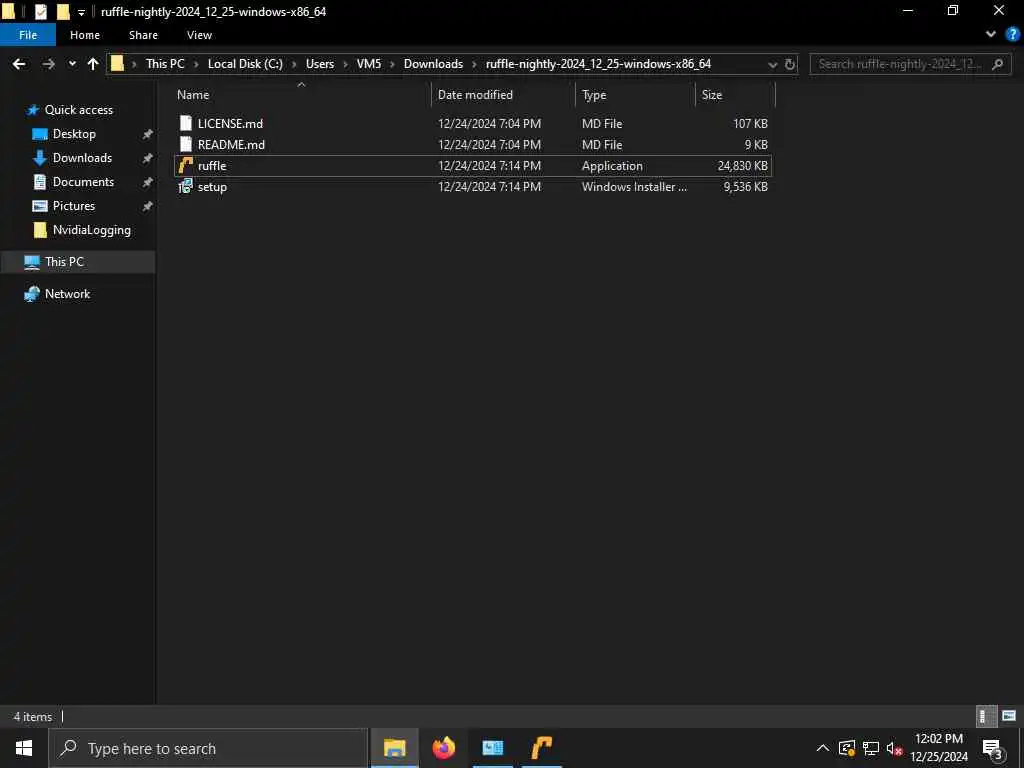The height and width of the screenshot is (768, 1024).
Task: Click the New folder quick access toolbar icon
Action: pos(63,11)
